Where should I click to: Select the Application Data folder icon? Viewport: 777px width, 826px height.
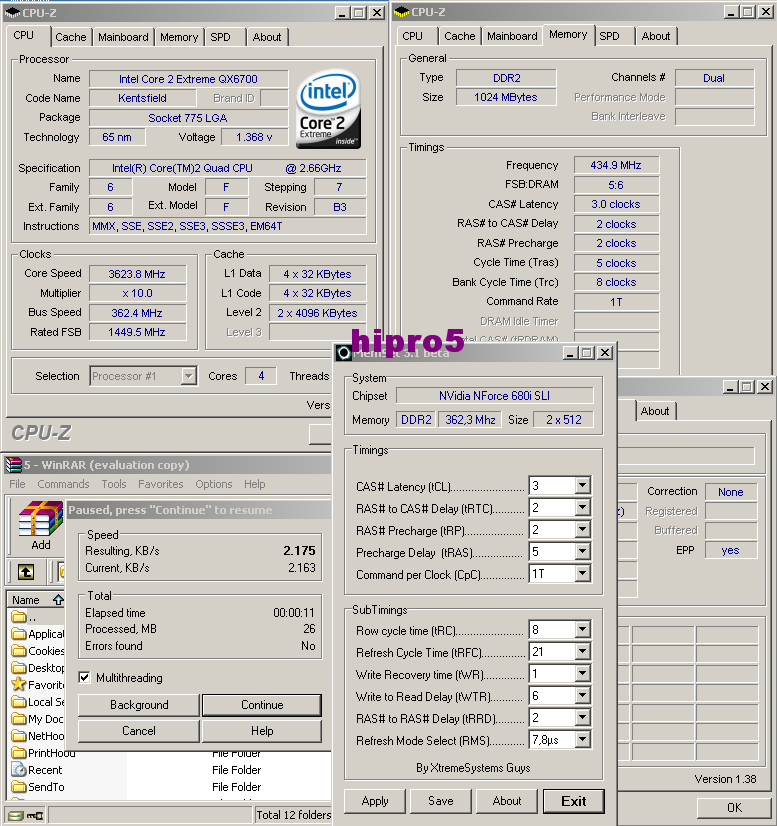[19, 634]
